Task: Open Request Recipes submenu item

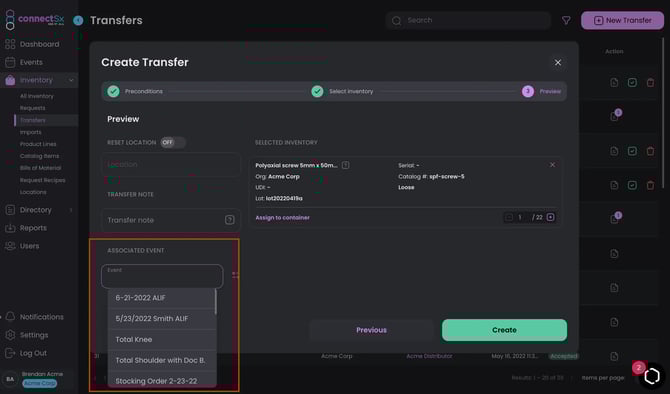Action: pyautogui.click(x=42, y=180)
